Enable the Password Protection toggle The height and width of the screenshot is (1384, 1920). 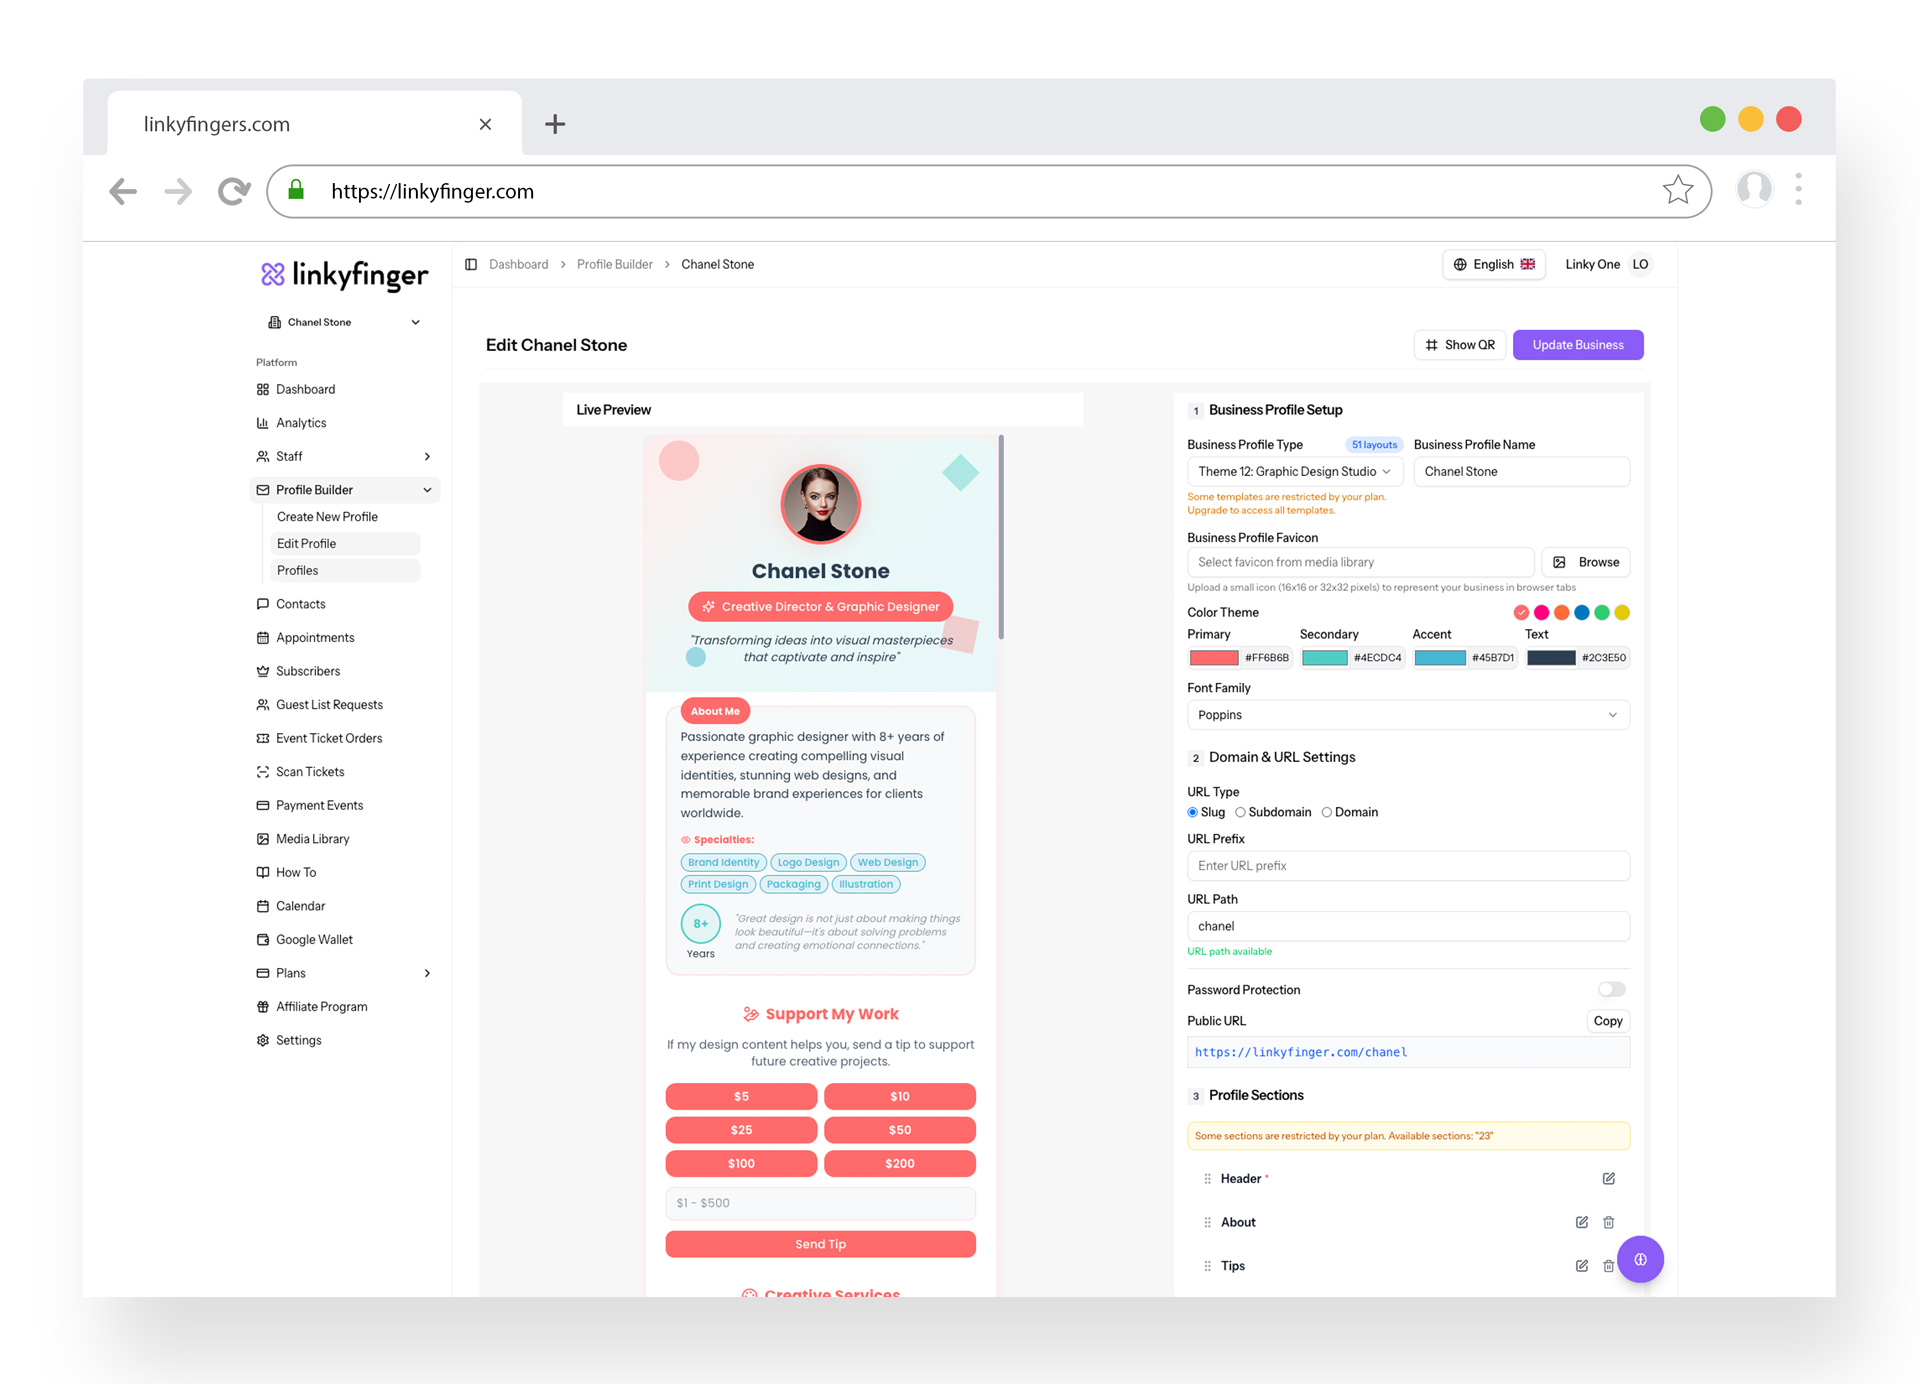tap(1611, 989)
